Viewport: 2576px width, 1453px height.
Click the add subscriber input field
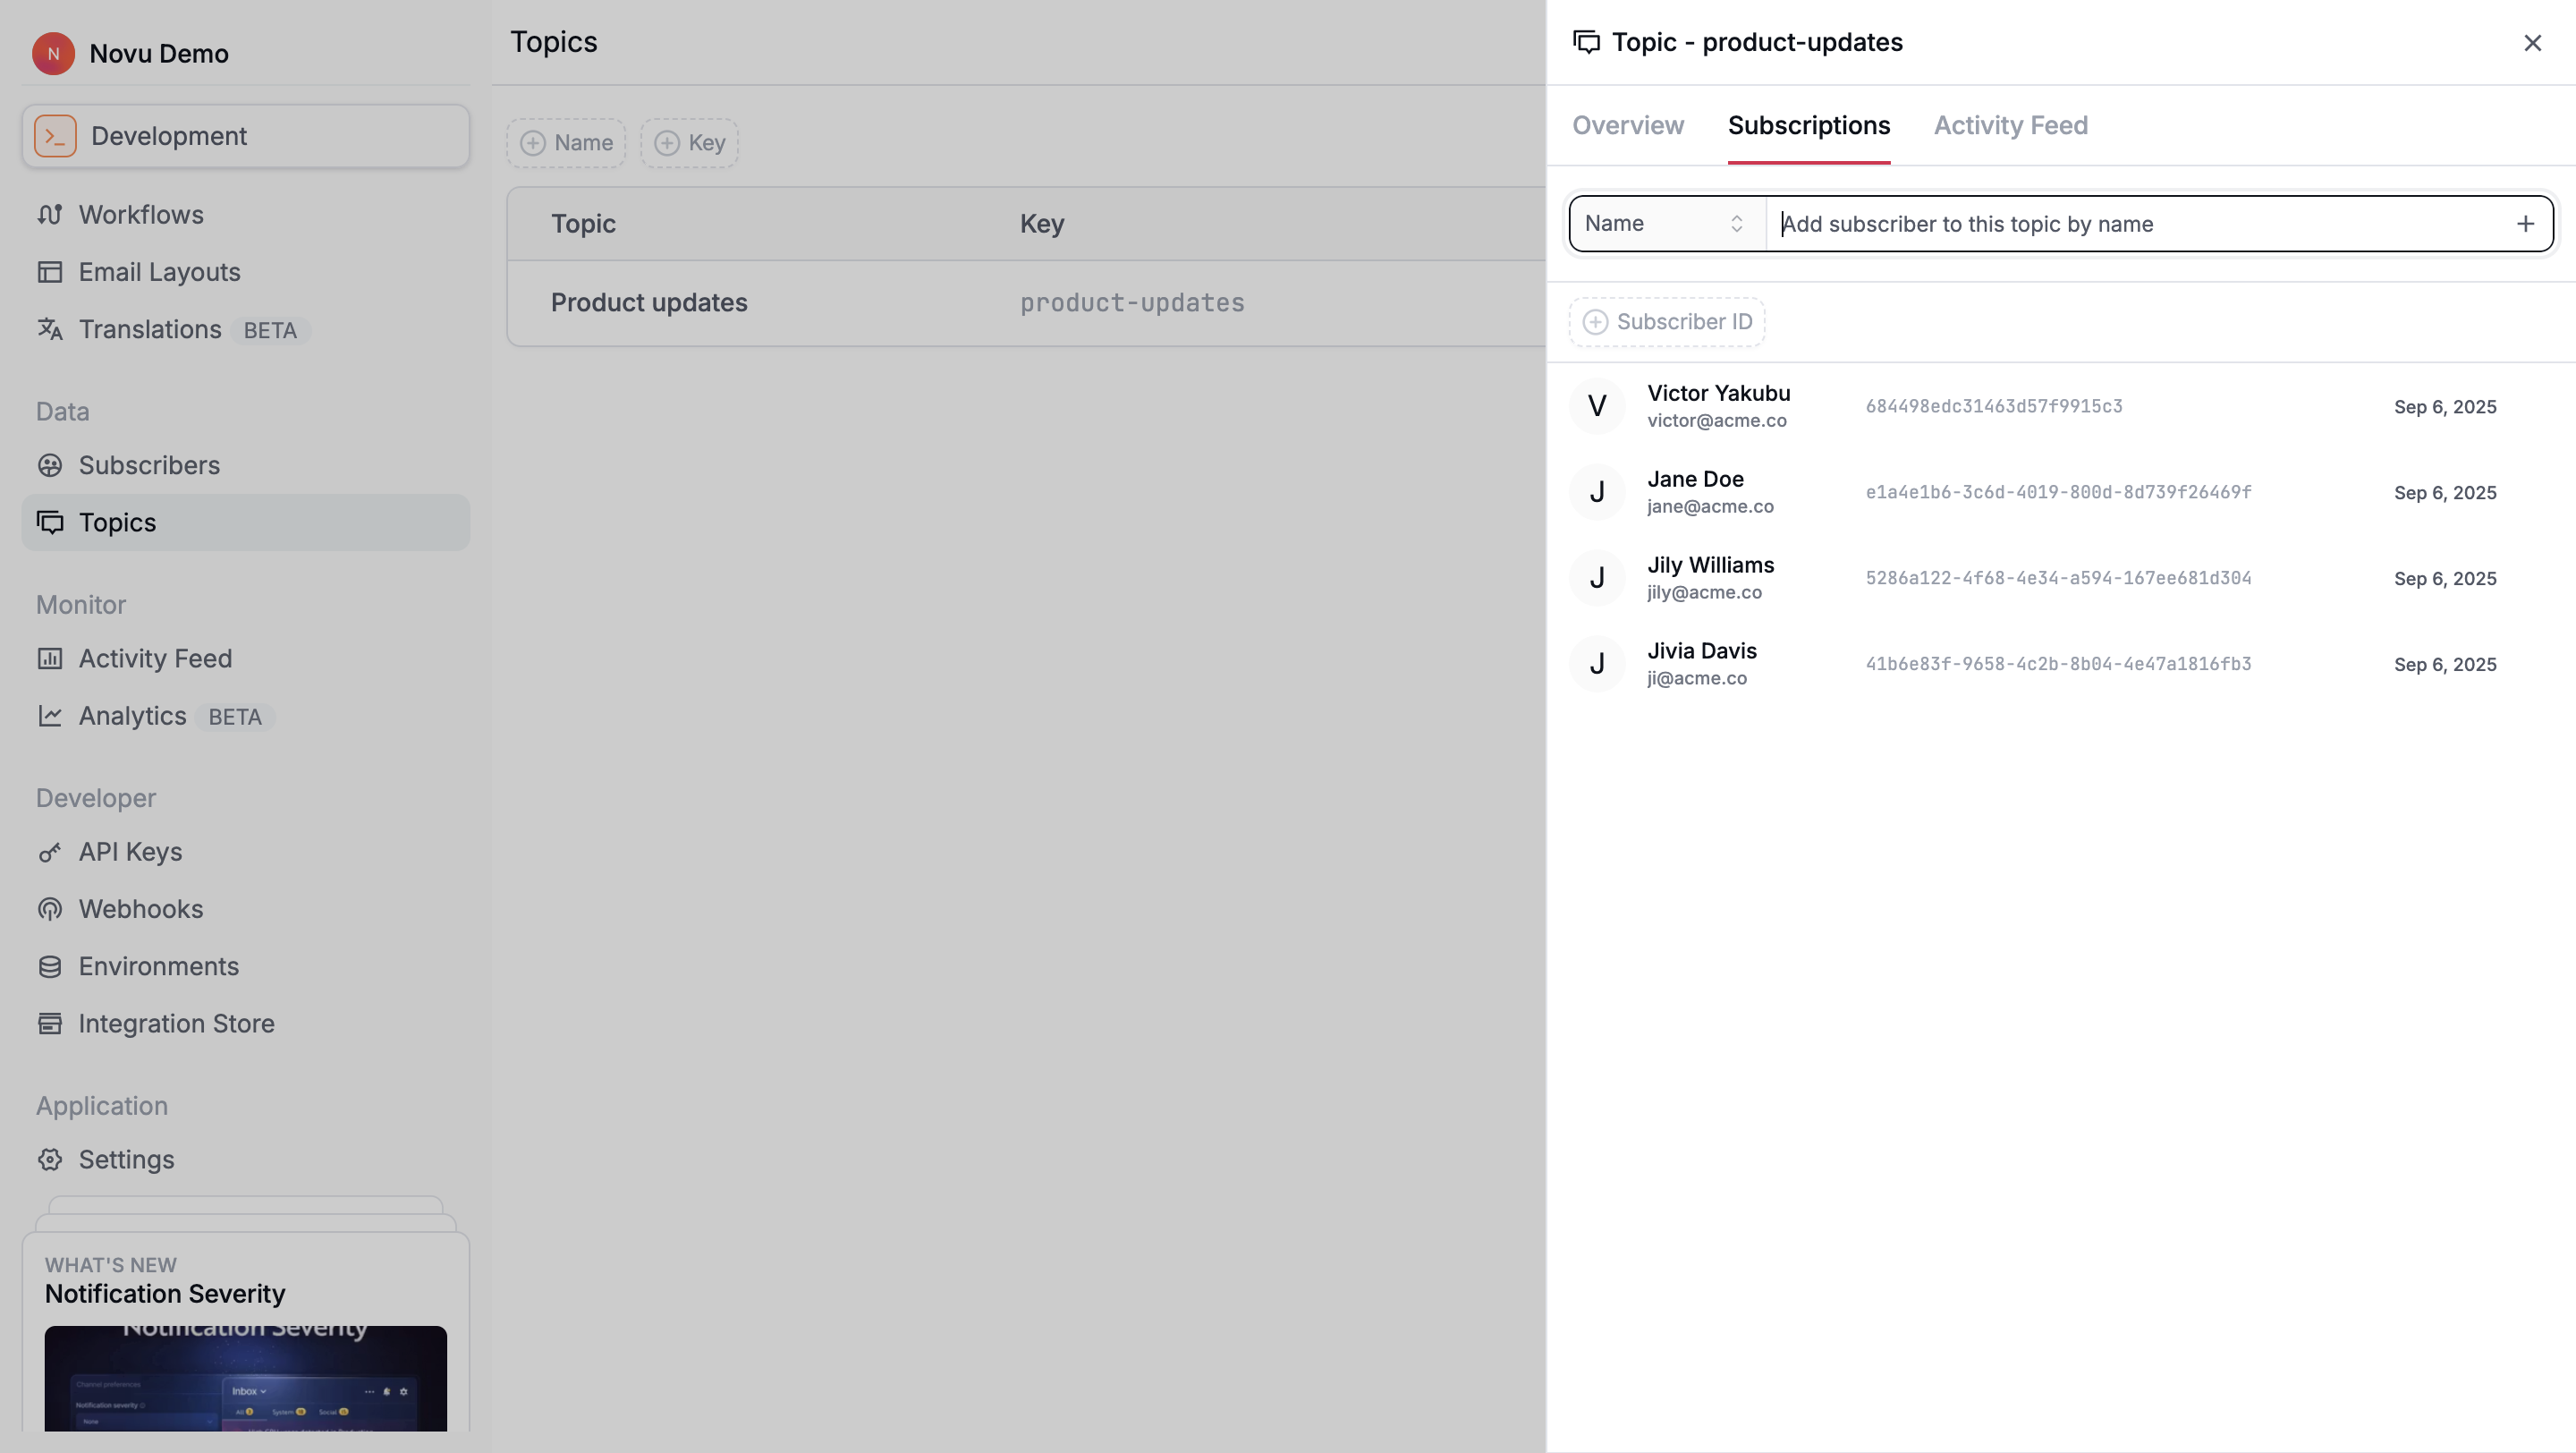click(x=2100, y=223)
